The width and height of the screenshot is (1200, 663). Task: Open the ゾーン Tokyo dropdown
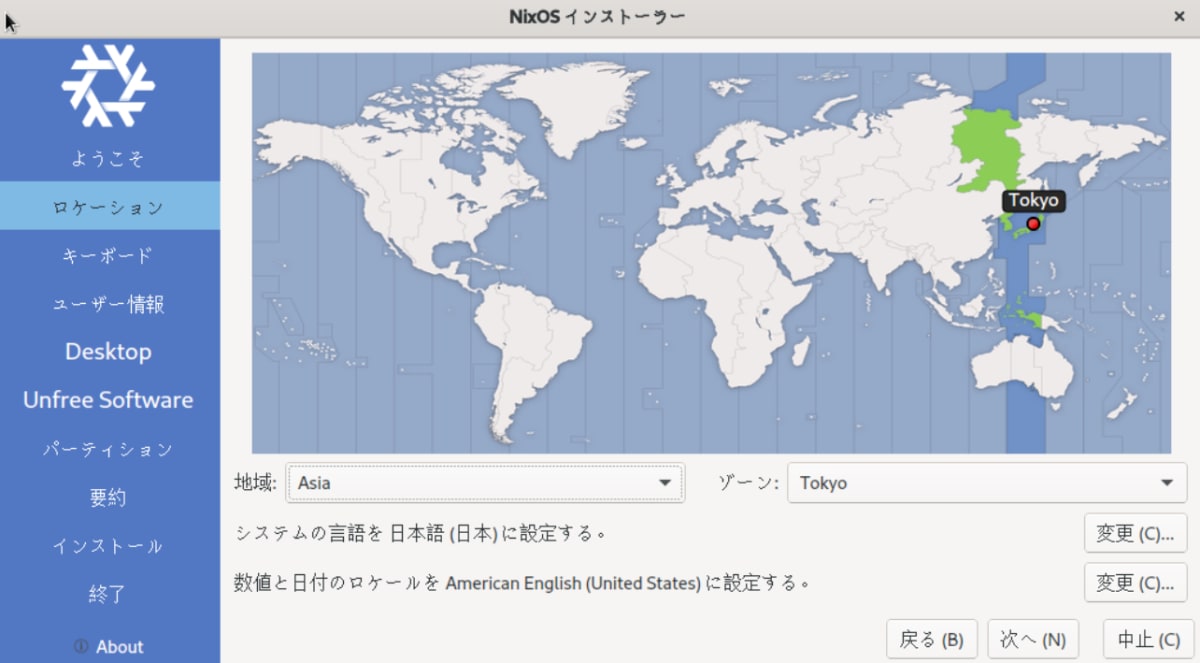[987, 483]
